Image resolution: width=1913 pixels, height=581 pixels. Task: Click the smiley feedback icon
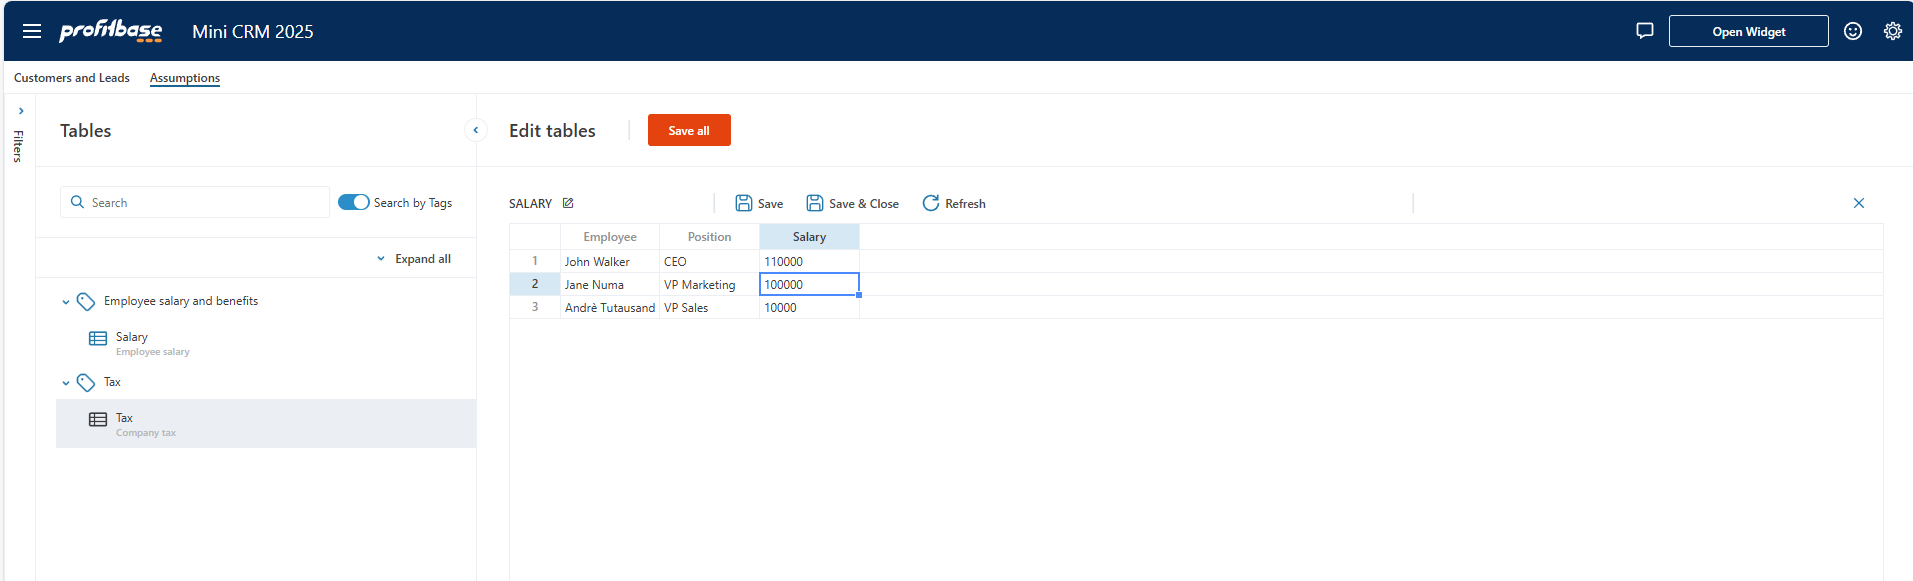[x=1853, y=31]
